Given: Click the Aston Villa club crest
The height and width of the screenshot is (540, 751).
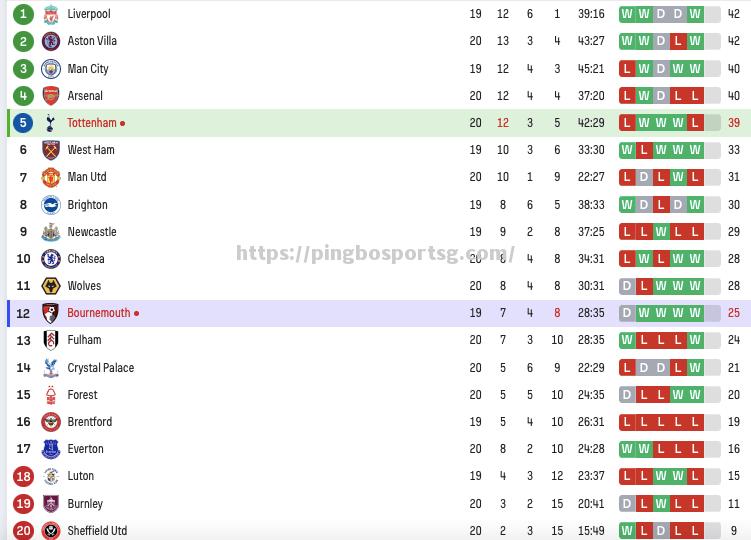Looking at the screenshot, I should [51, 41].
